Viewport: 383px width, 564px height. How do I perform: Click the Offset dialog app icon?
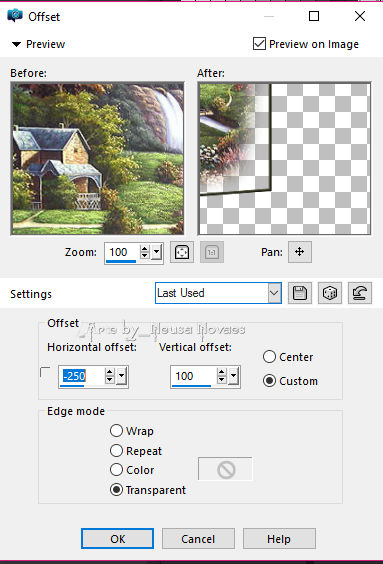click(x=15, y=15)
